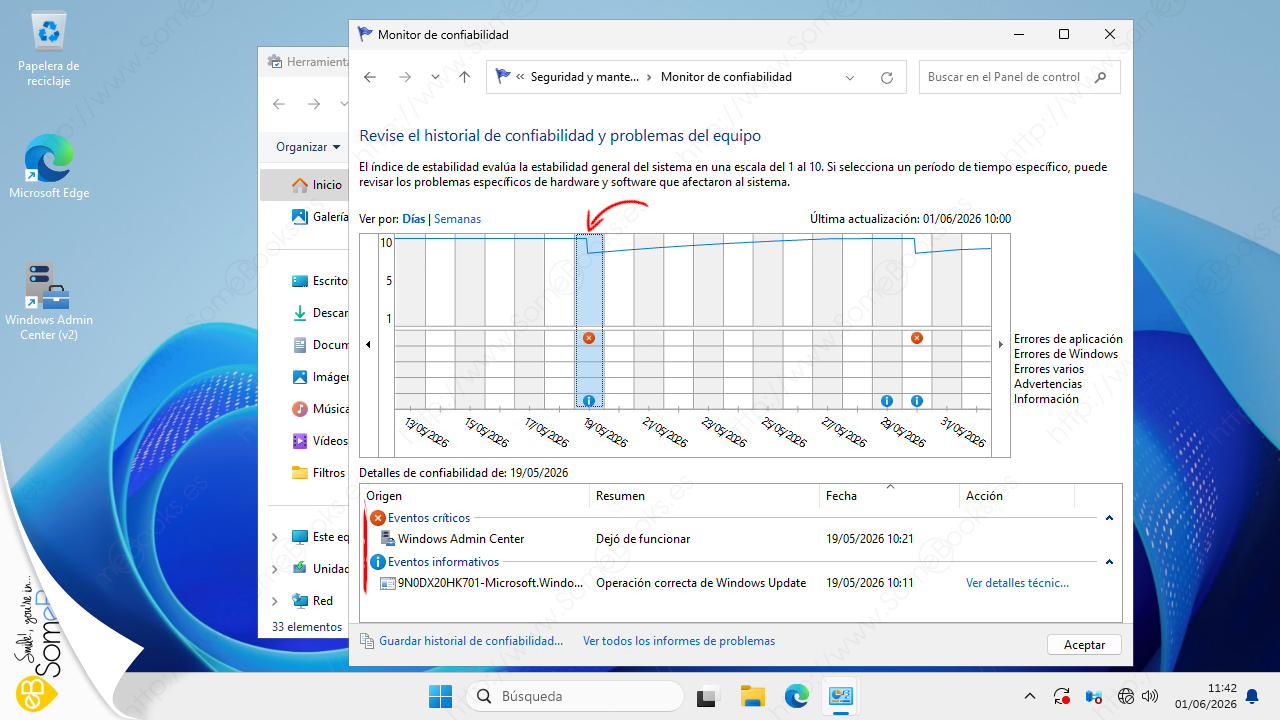Open the network icon in the system tray
The height and width of the screenshot is (720, 1280).
pos(1126,696)
